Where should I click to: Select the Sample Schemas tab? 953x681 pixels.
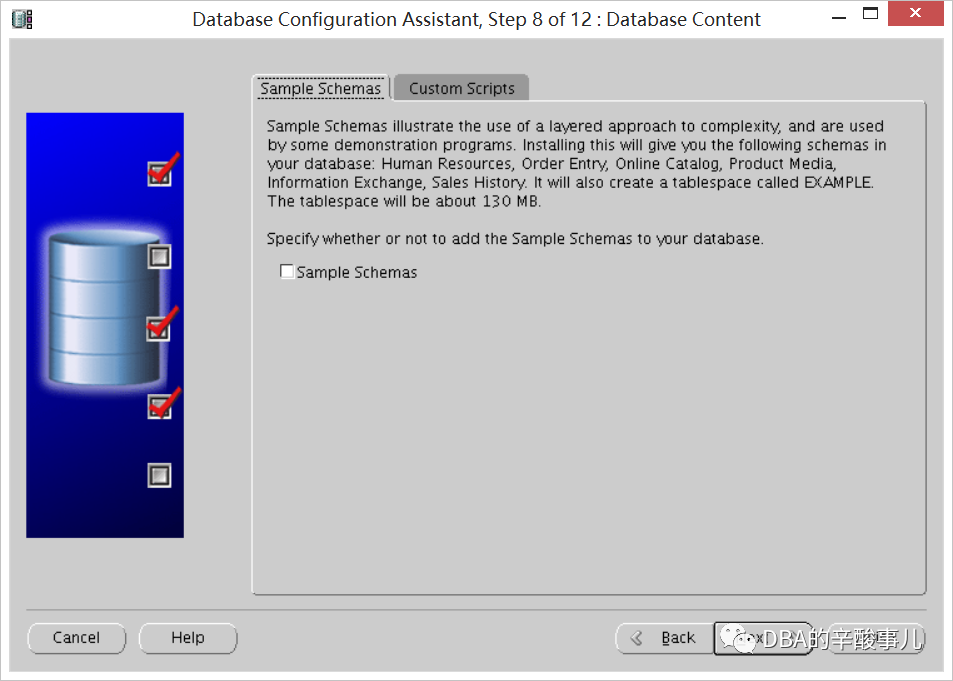[320, 88]
